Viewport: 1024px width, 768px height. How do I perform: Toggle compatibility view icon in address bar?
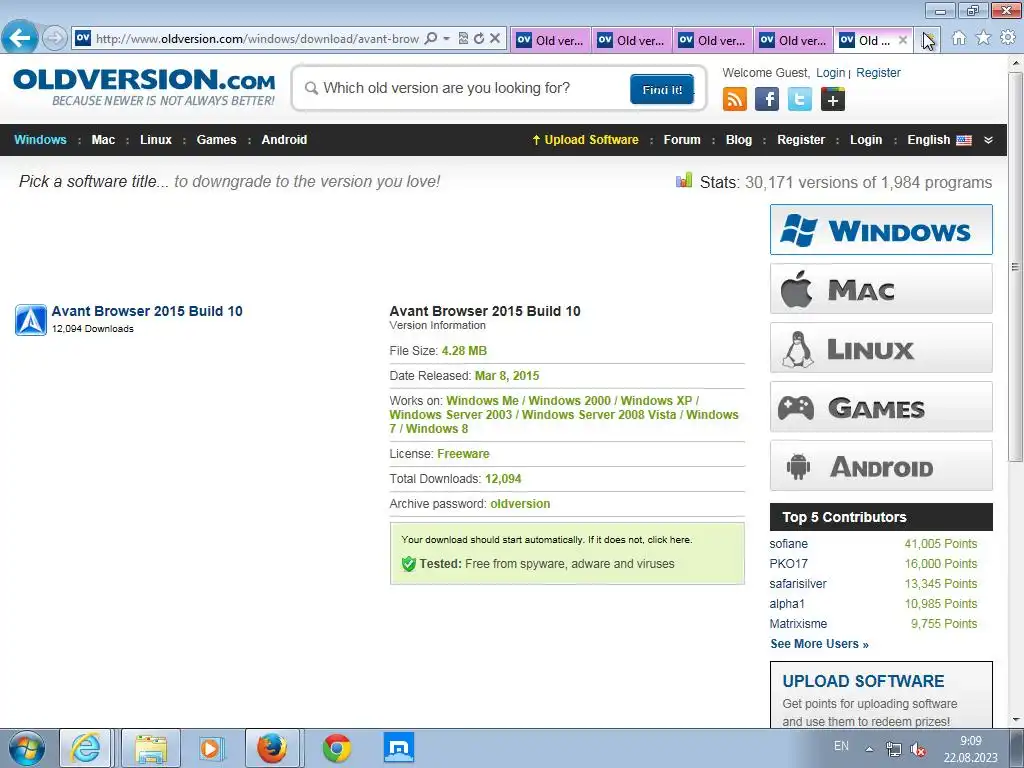(463, 39)
